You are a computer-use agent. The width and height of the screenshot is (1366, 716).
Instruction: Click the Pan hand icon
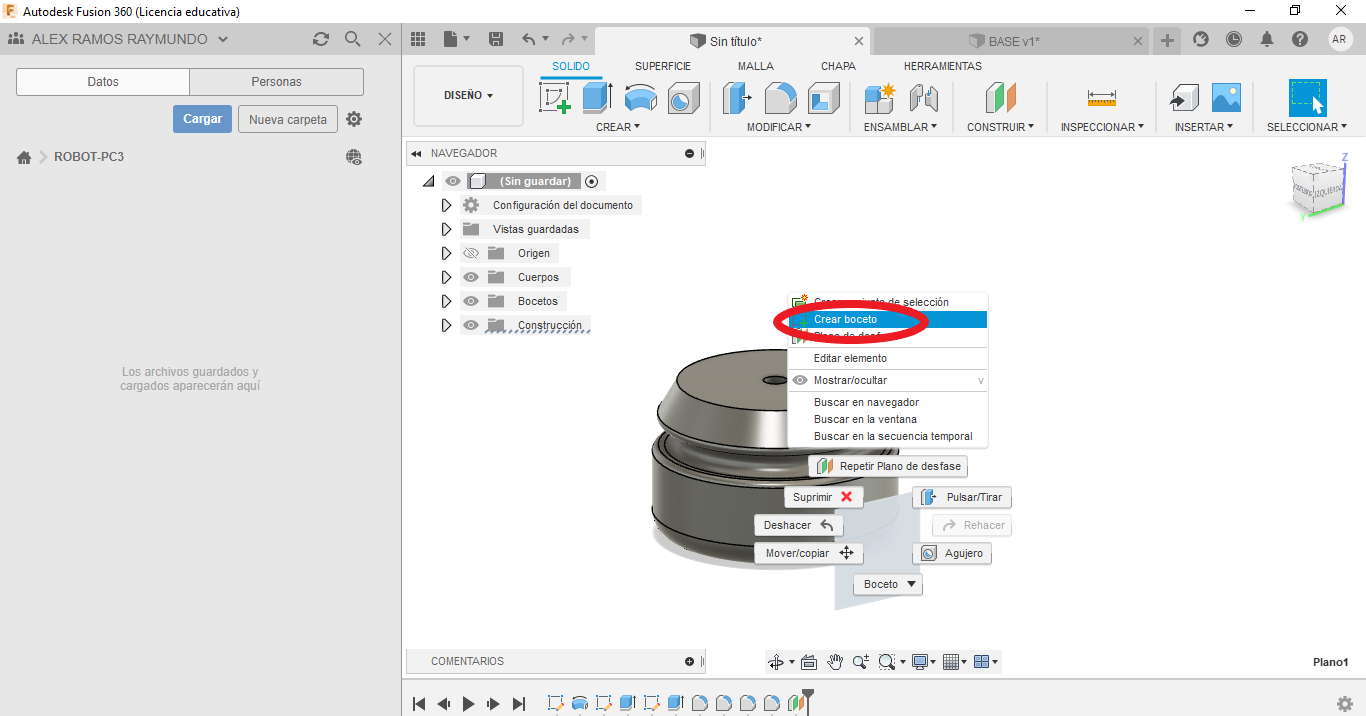point(835,662)
